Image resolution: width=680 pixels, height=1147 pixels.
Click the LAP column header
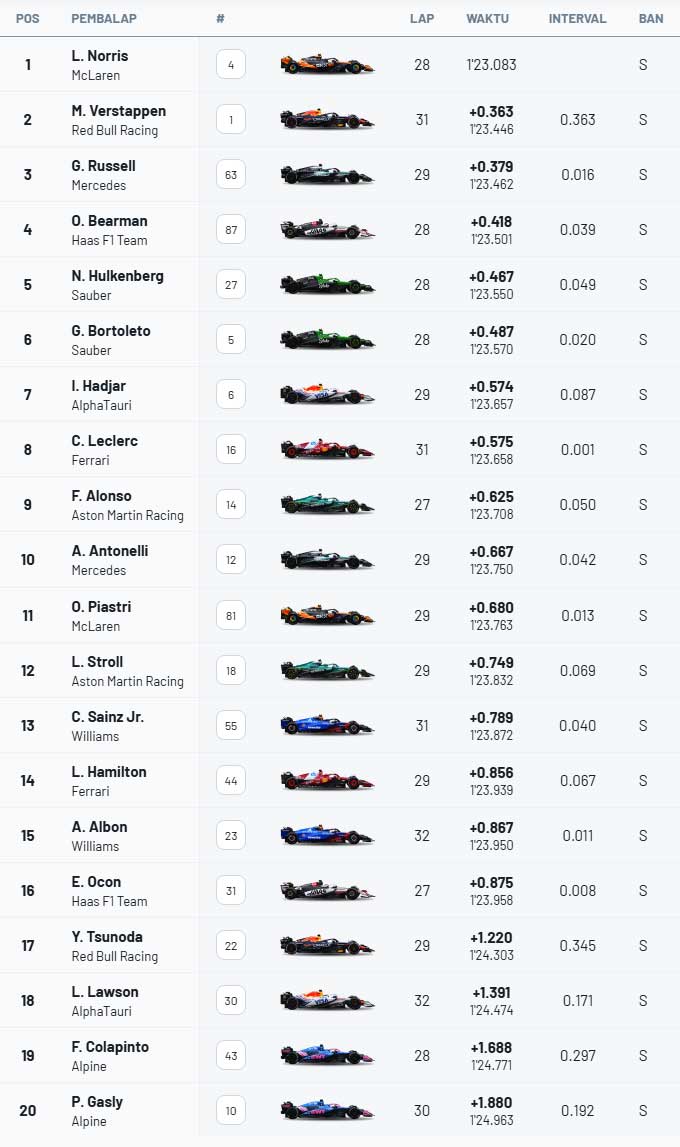(x=421, y=18)
